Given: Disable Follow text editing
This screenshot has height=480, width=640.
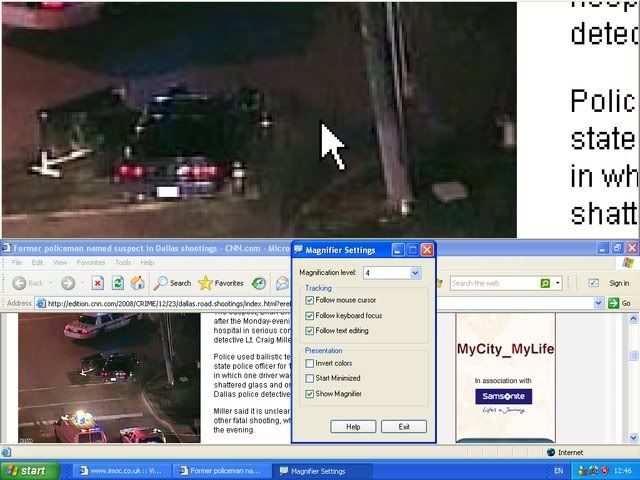Looking at the screenshot, I should pyautogui.click(x=309, y=331).
